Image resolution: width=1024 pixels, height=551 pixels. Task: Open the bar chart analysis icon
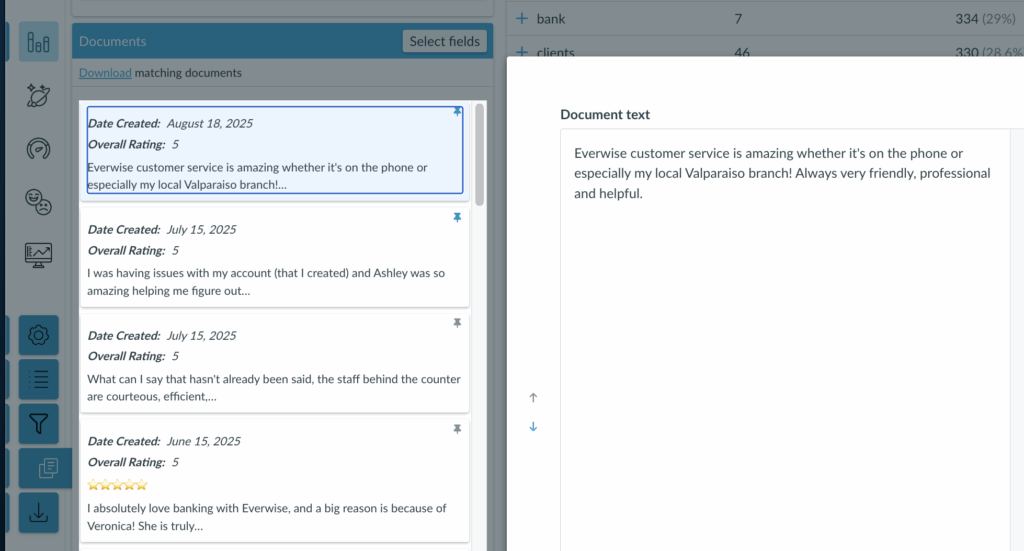point(39,42)
